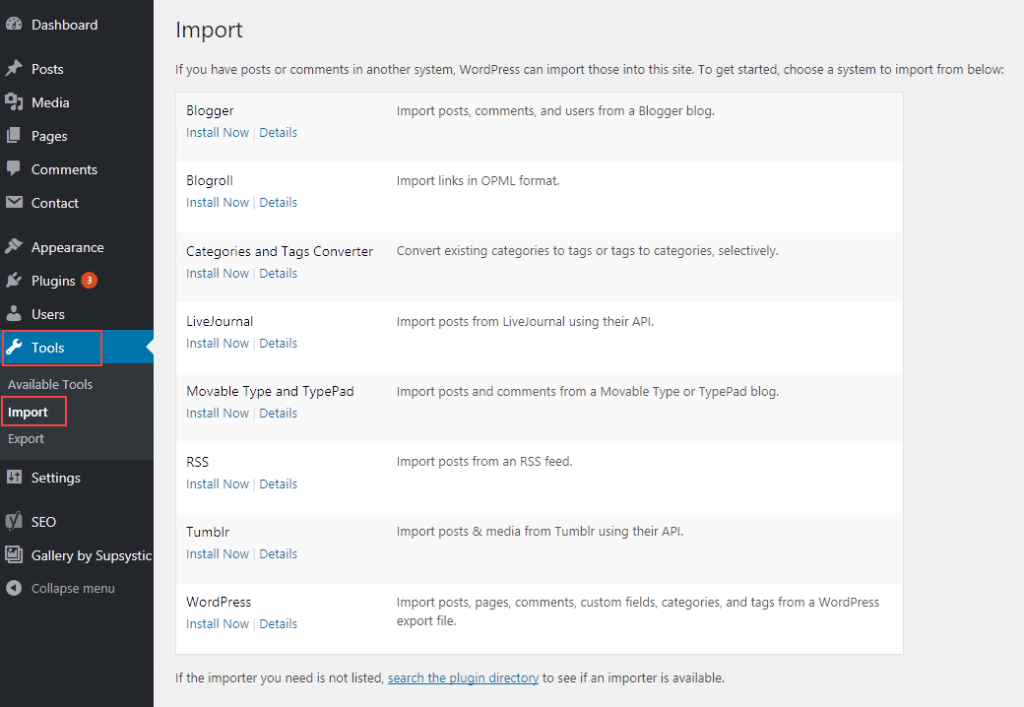This screenshot has height=707, width=1024.
Task: Install the Tumblr importer
Action: tap(217, 553)
